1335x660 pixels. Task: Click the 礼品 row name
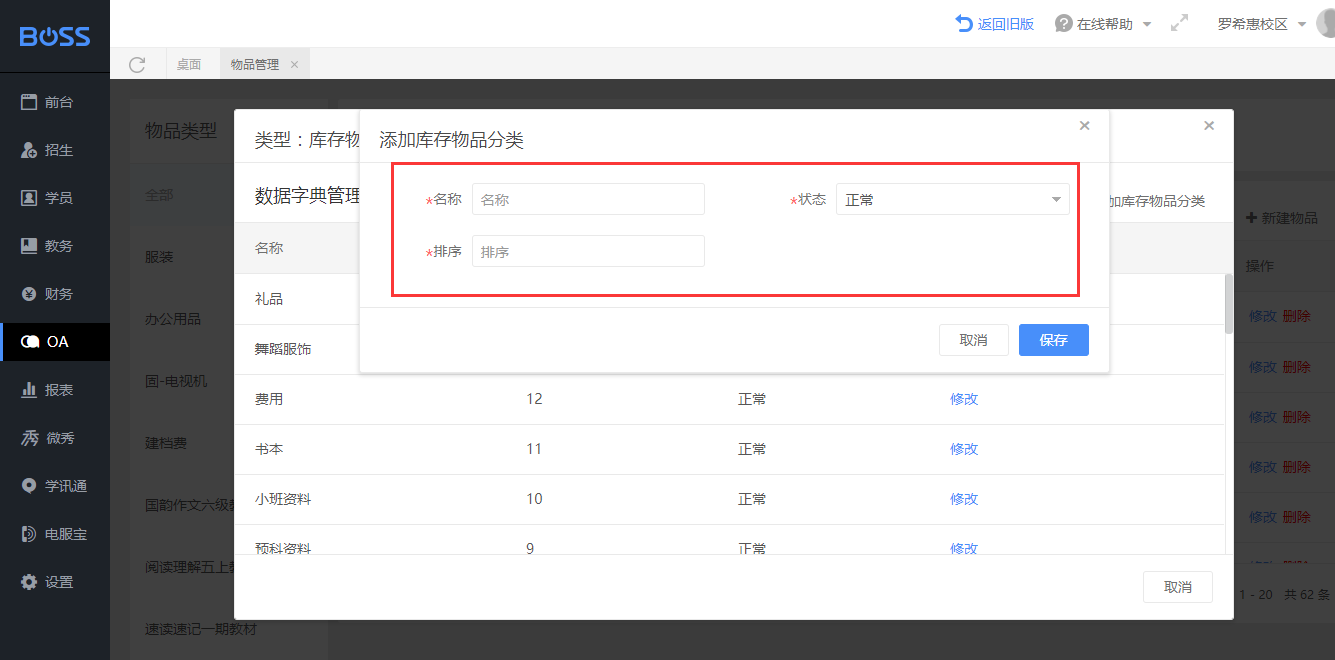pyautogui.click(x=269, y=299)
